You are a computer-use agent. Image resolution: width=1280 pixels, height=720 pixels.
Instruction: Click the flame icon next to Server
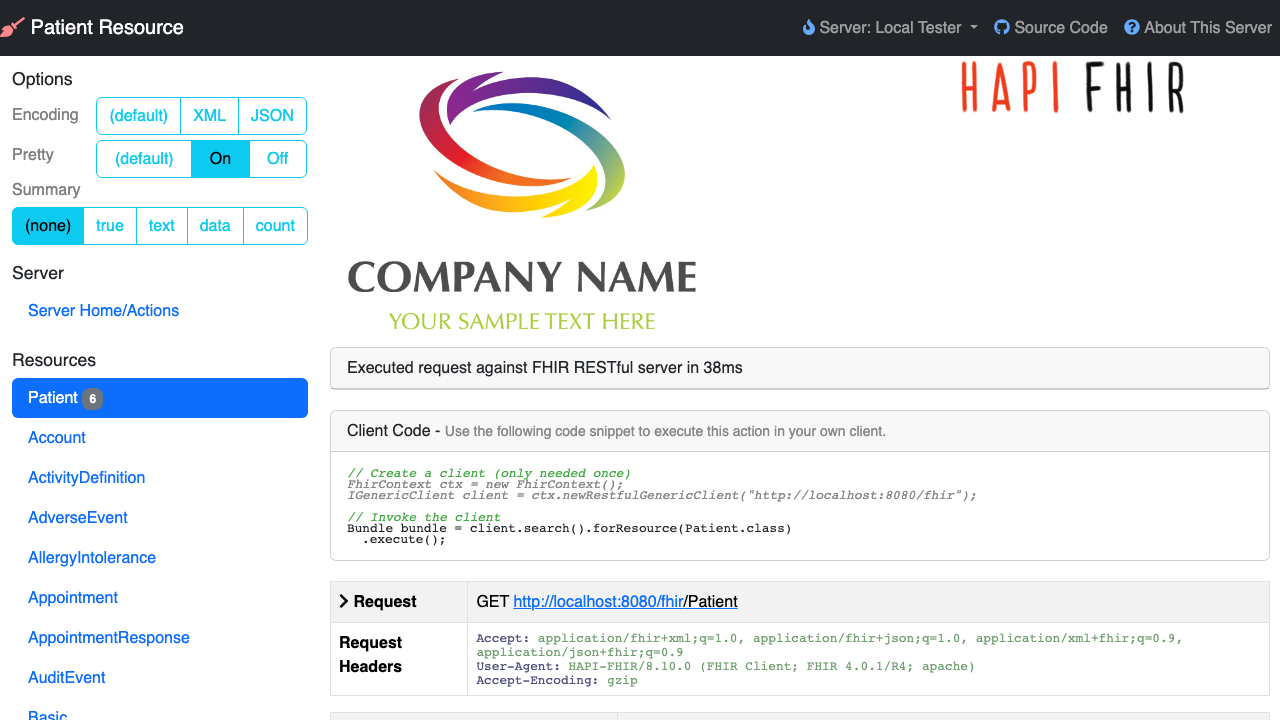click(809, 28)
